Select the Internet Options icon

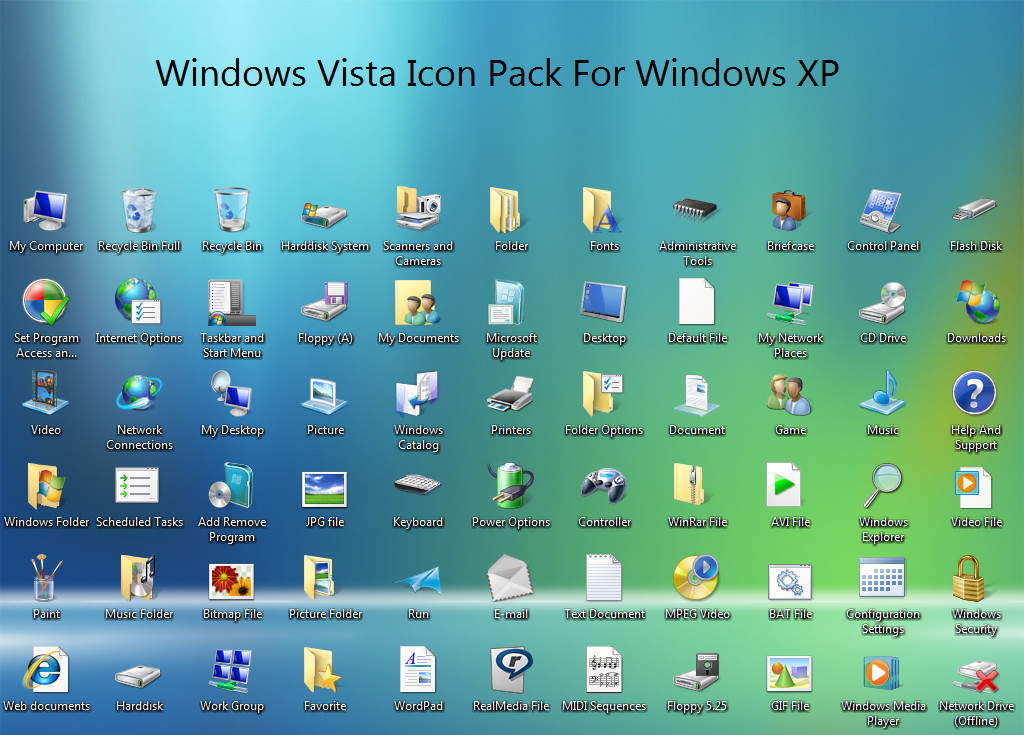tap(138, 301)
